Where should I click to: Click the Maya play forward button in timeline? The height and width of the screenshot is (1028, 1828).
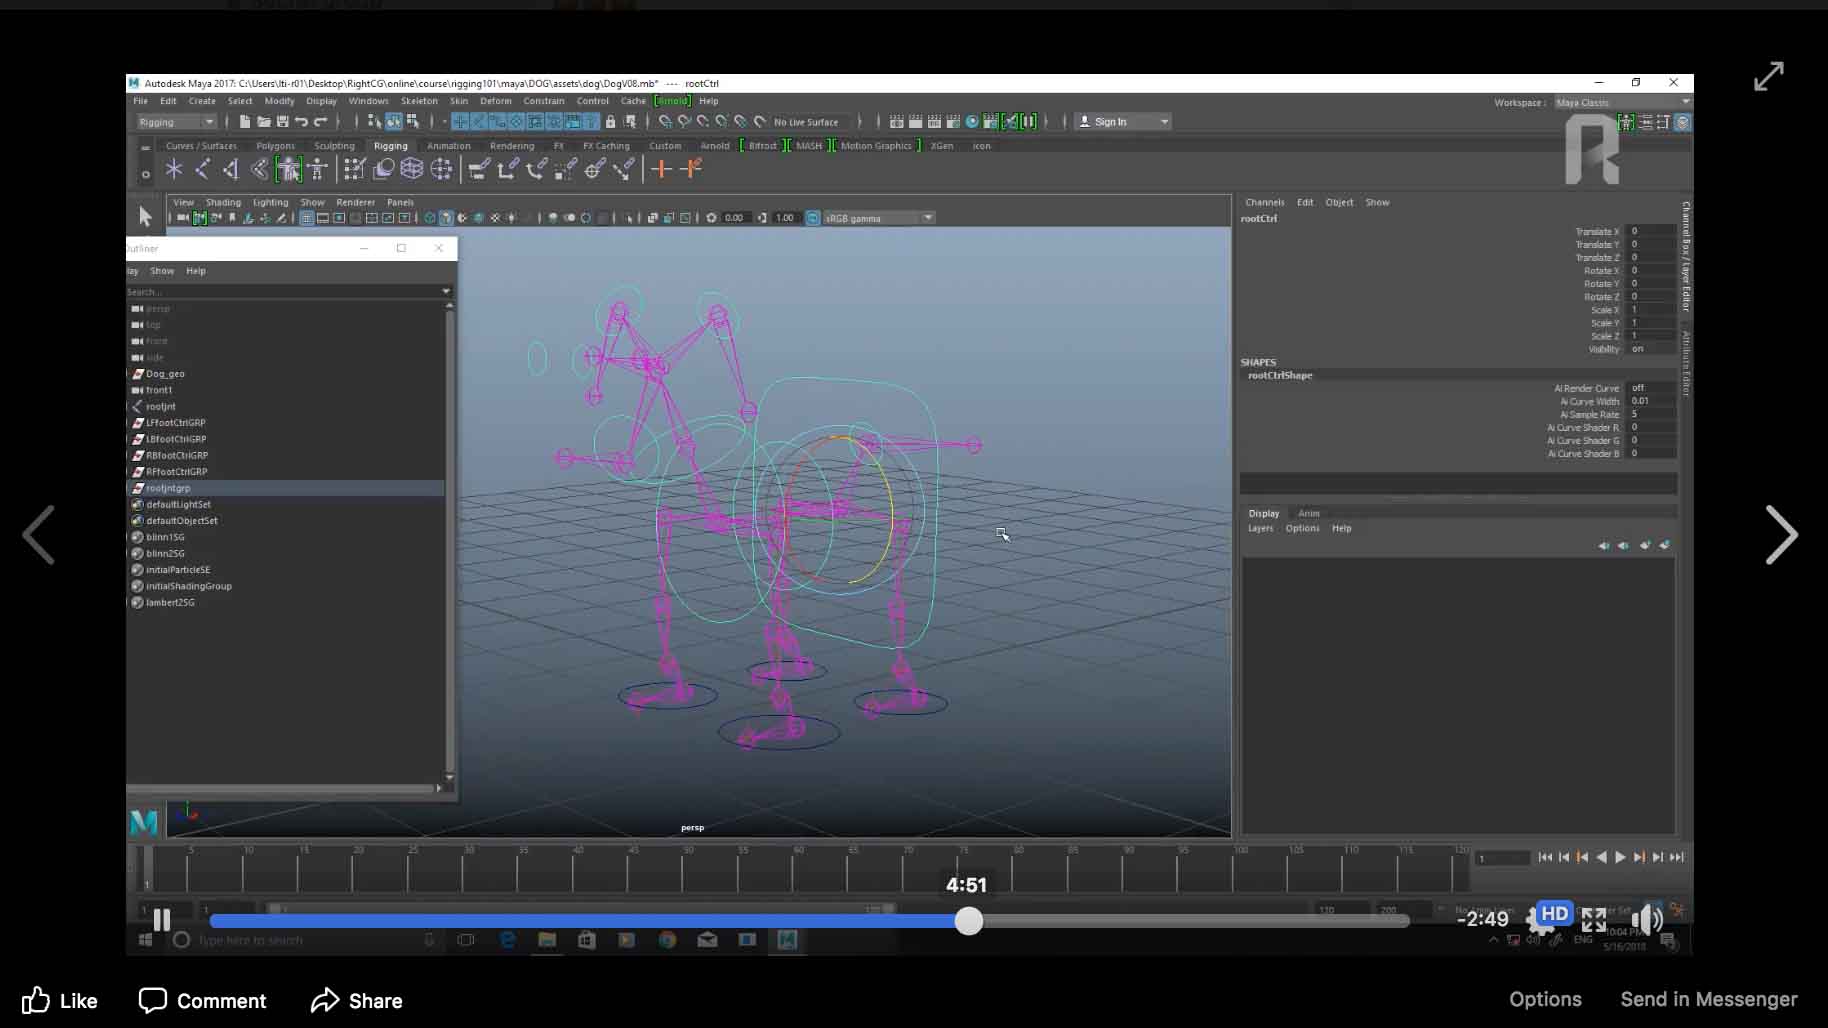click(1620, 857)
